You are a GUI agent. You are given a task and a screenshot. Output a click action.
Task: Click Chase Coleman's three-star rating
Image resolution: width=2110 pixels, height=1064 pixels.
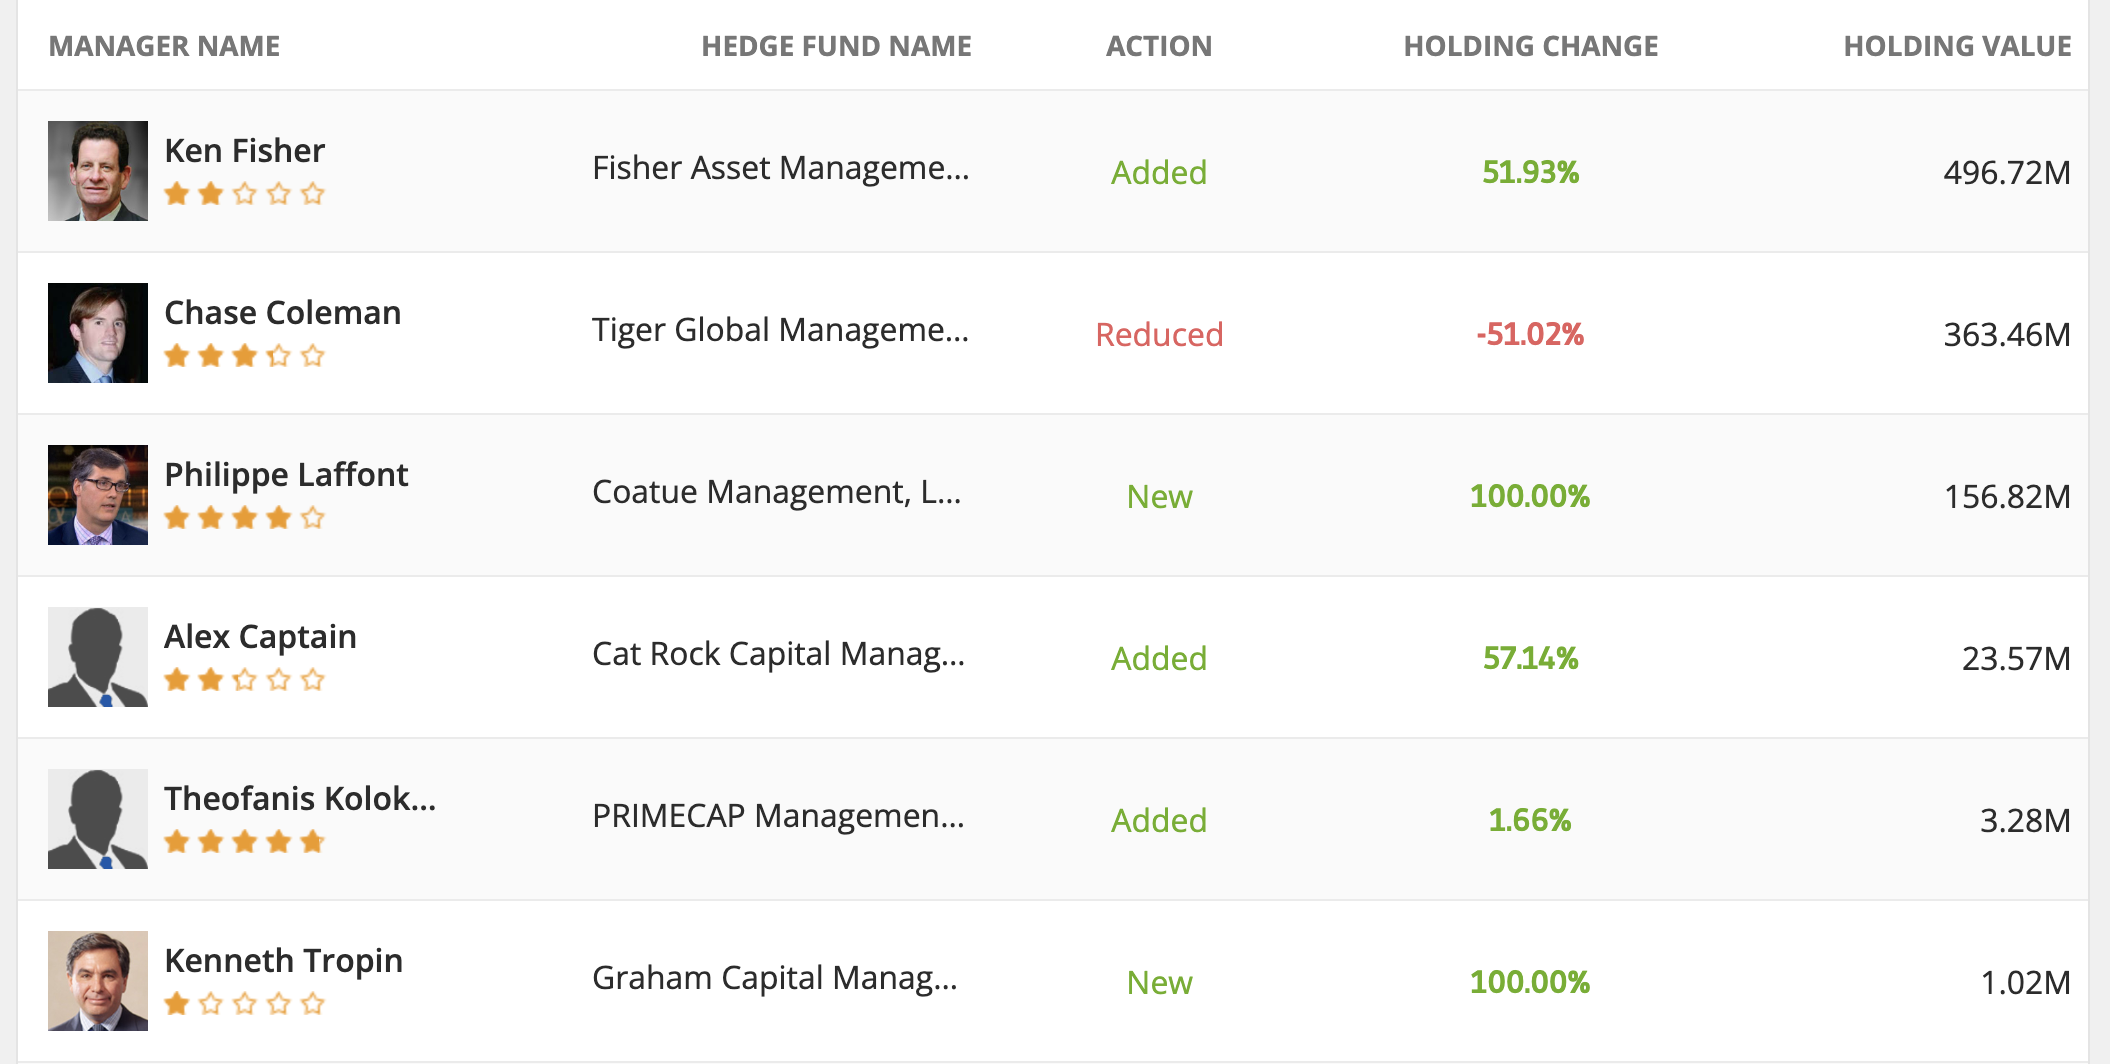click(245, 356)
